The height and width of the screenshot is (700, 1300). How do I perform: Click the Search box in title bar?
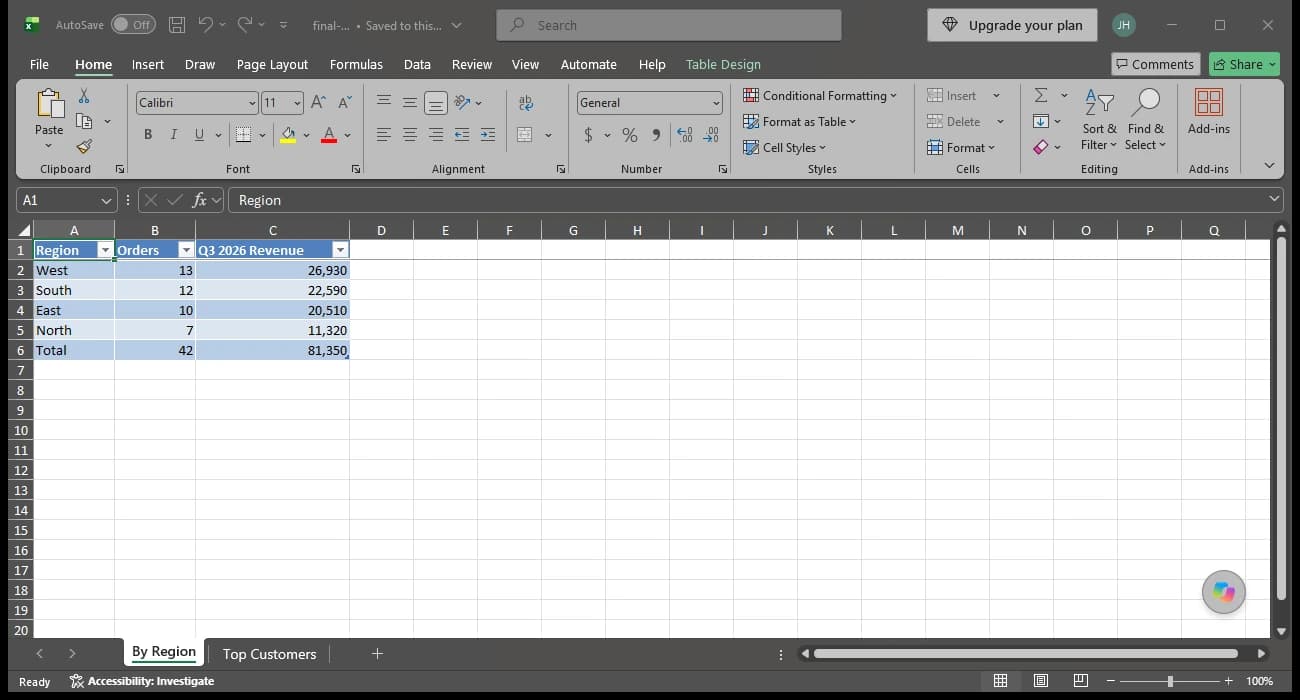[x=669, y=25]
